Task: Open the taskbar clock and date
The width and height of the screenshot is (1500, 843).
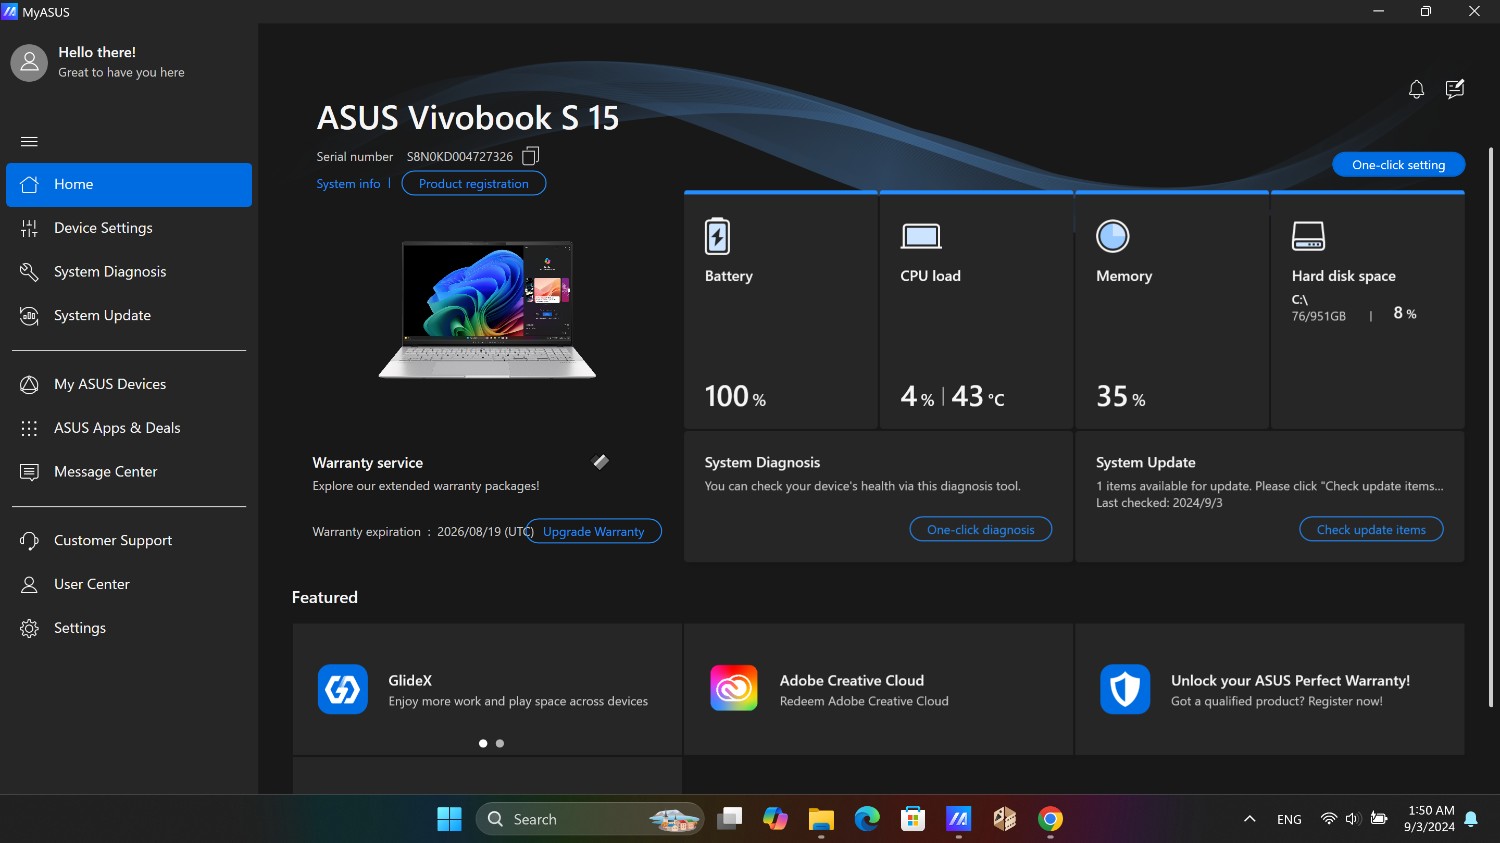Action: coord(1430,819)
